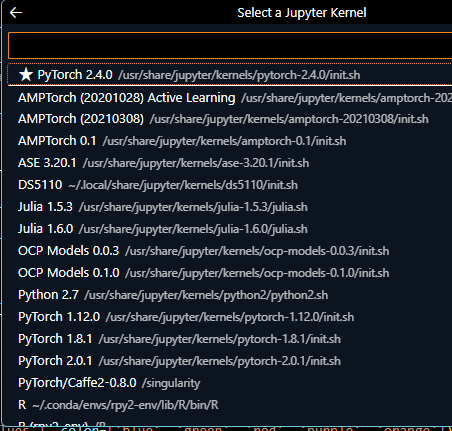Pick the PyTorch 1.12.0 kernel
This screenshot has width=452, height=431.
(230, 317)
